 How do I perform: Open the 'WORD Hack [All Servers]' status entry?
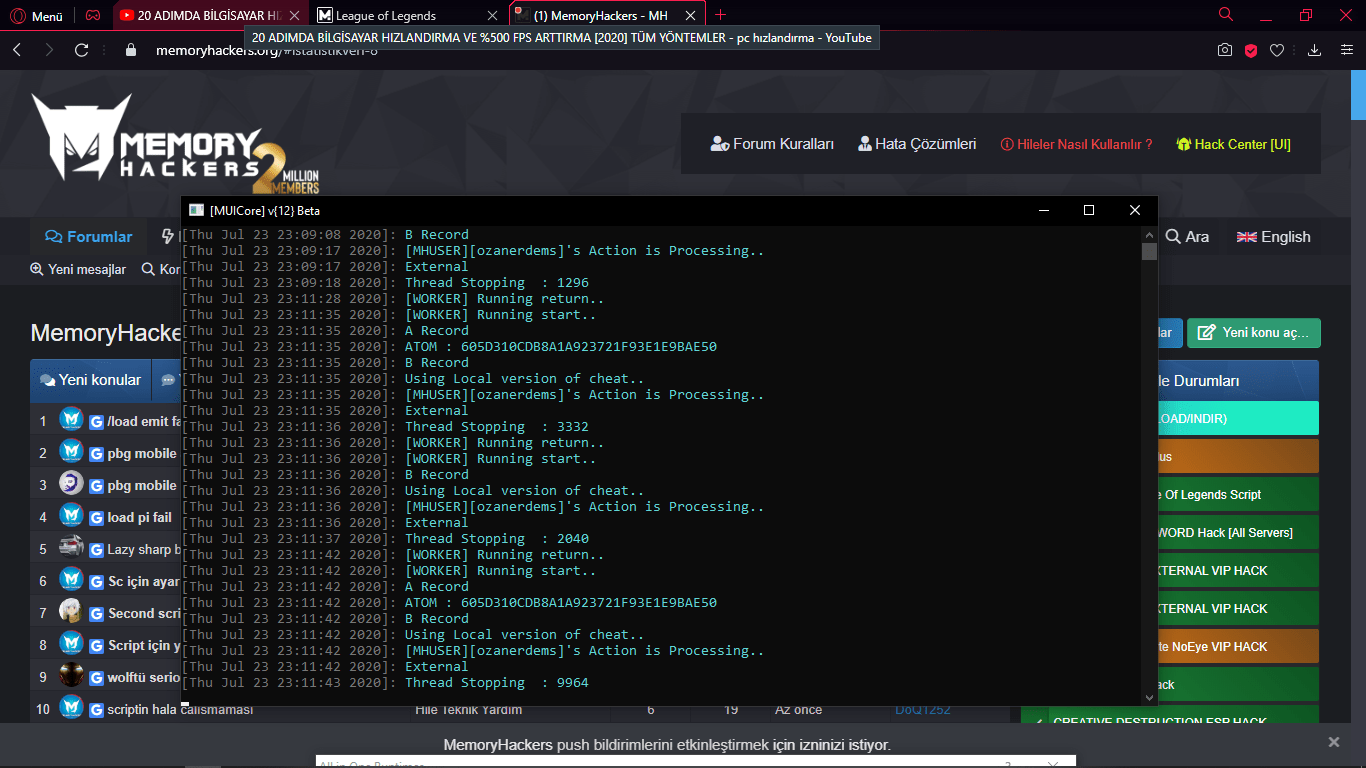click(1240, 532)
